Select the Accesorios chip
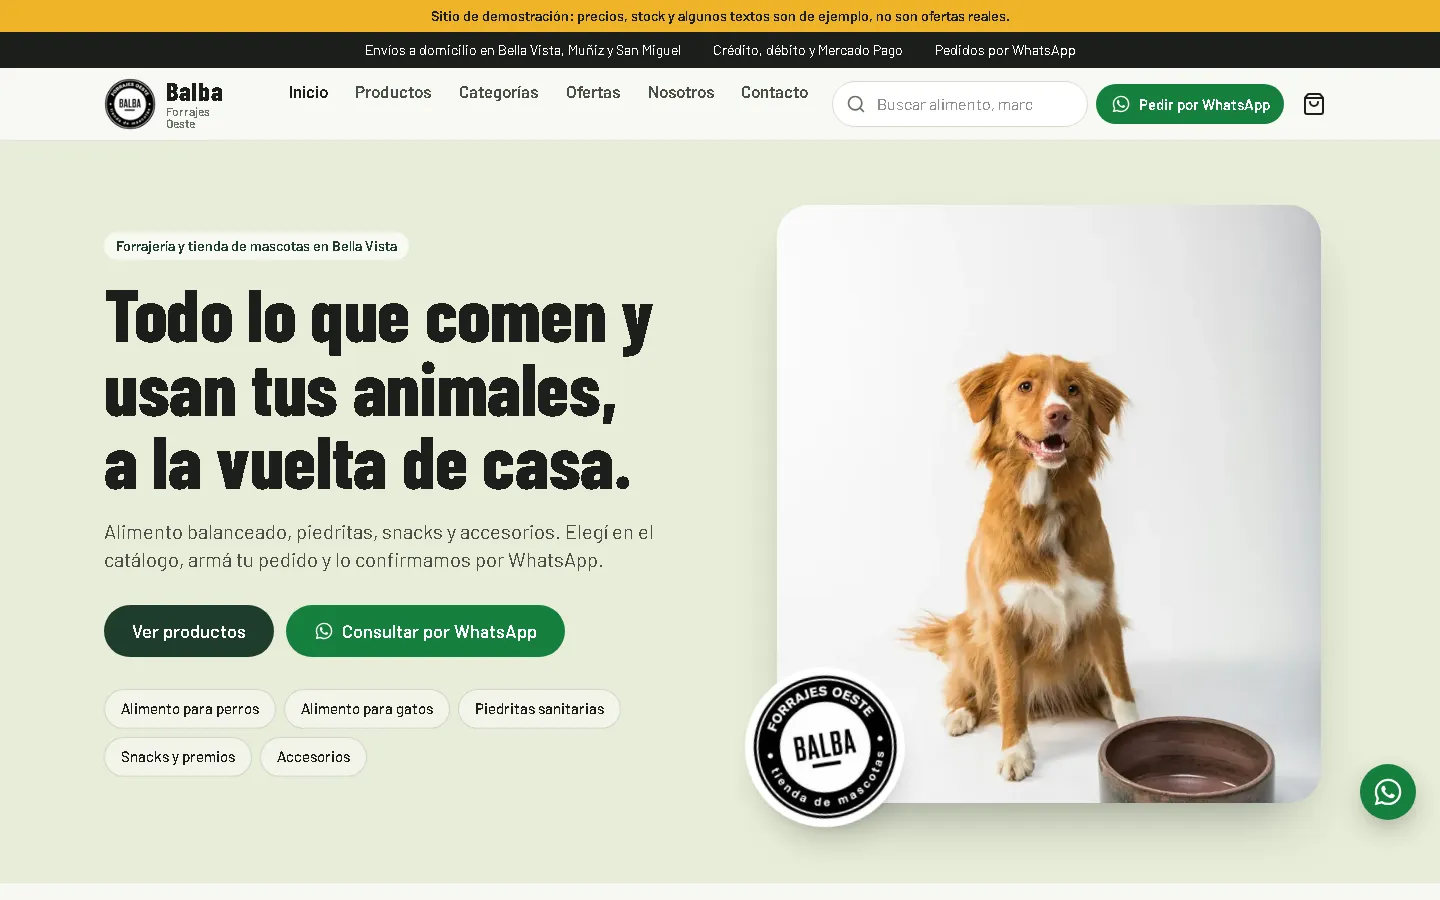Viewport: 1440px width, 900px height. [x=313, y=757]
